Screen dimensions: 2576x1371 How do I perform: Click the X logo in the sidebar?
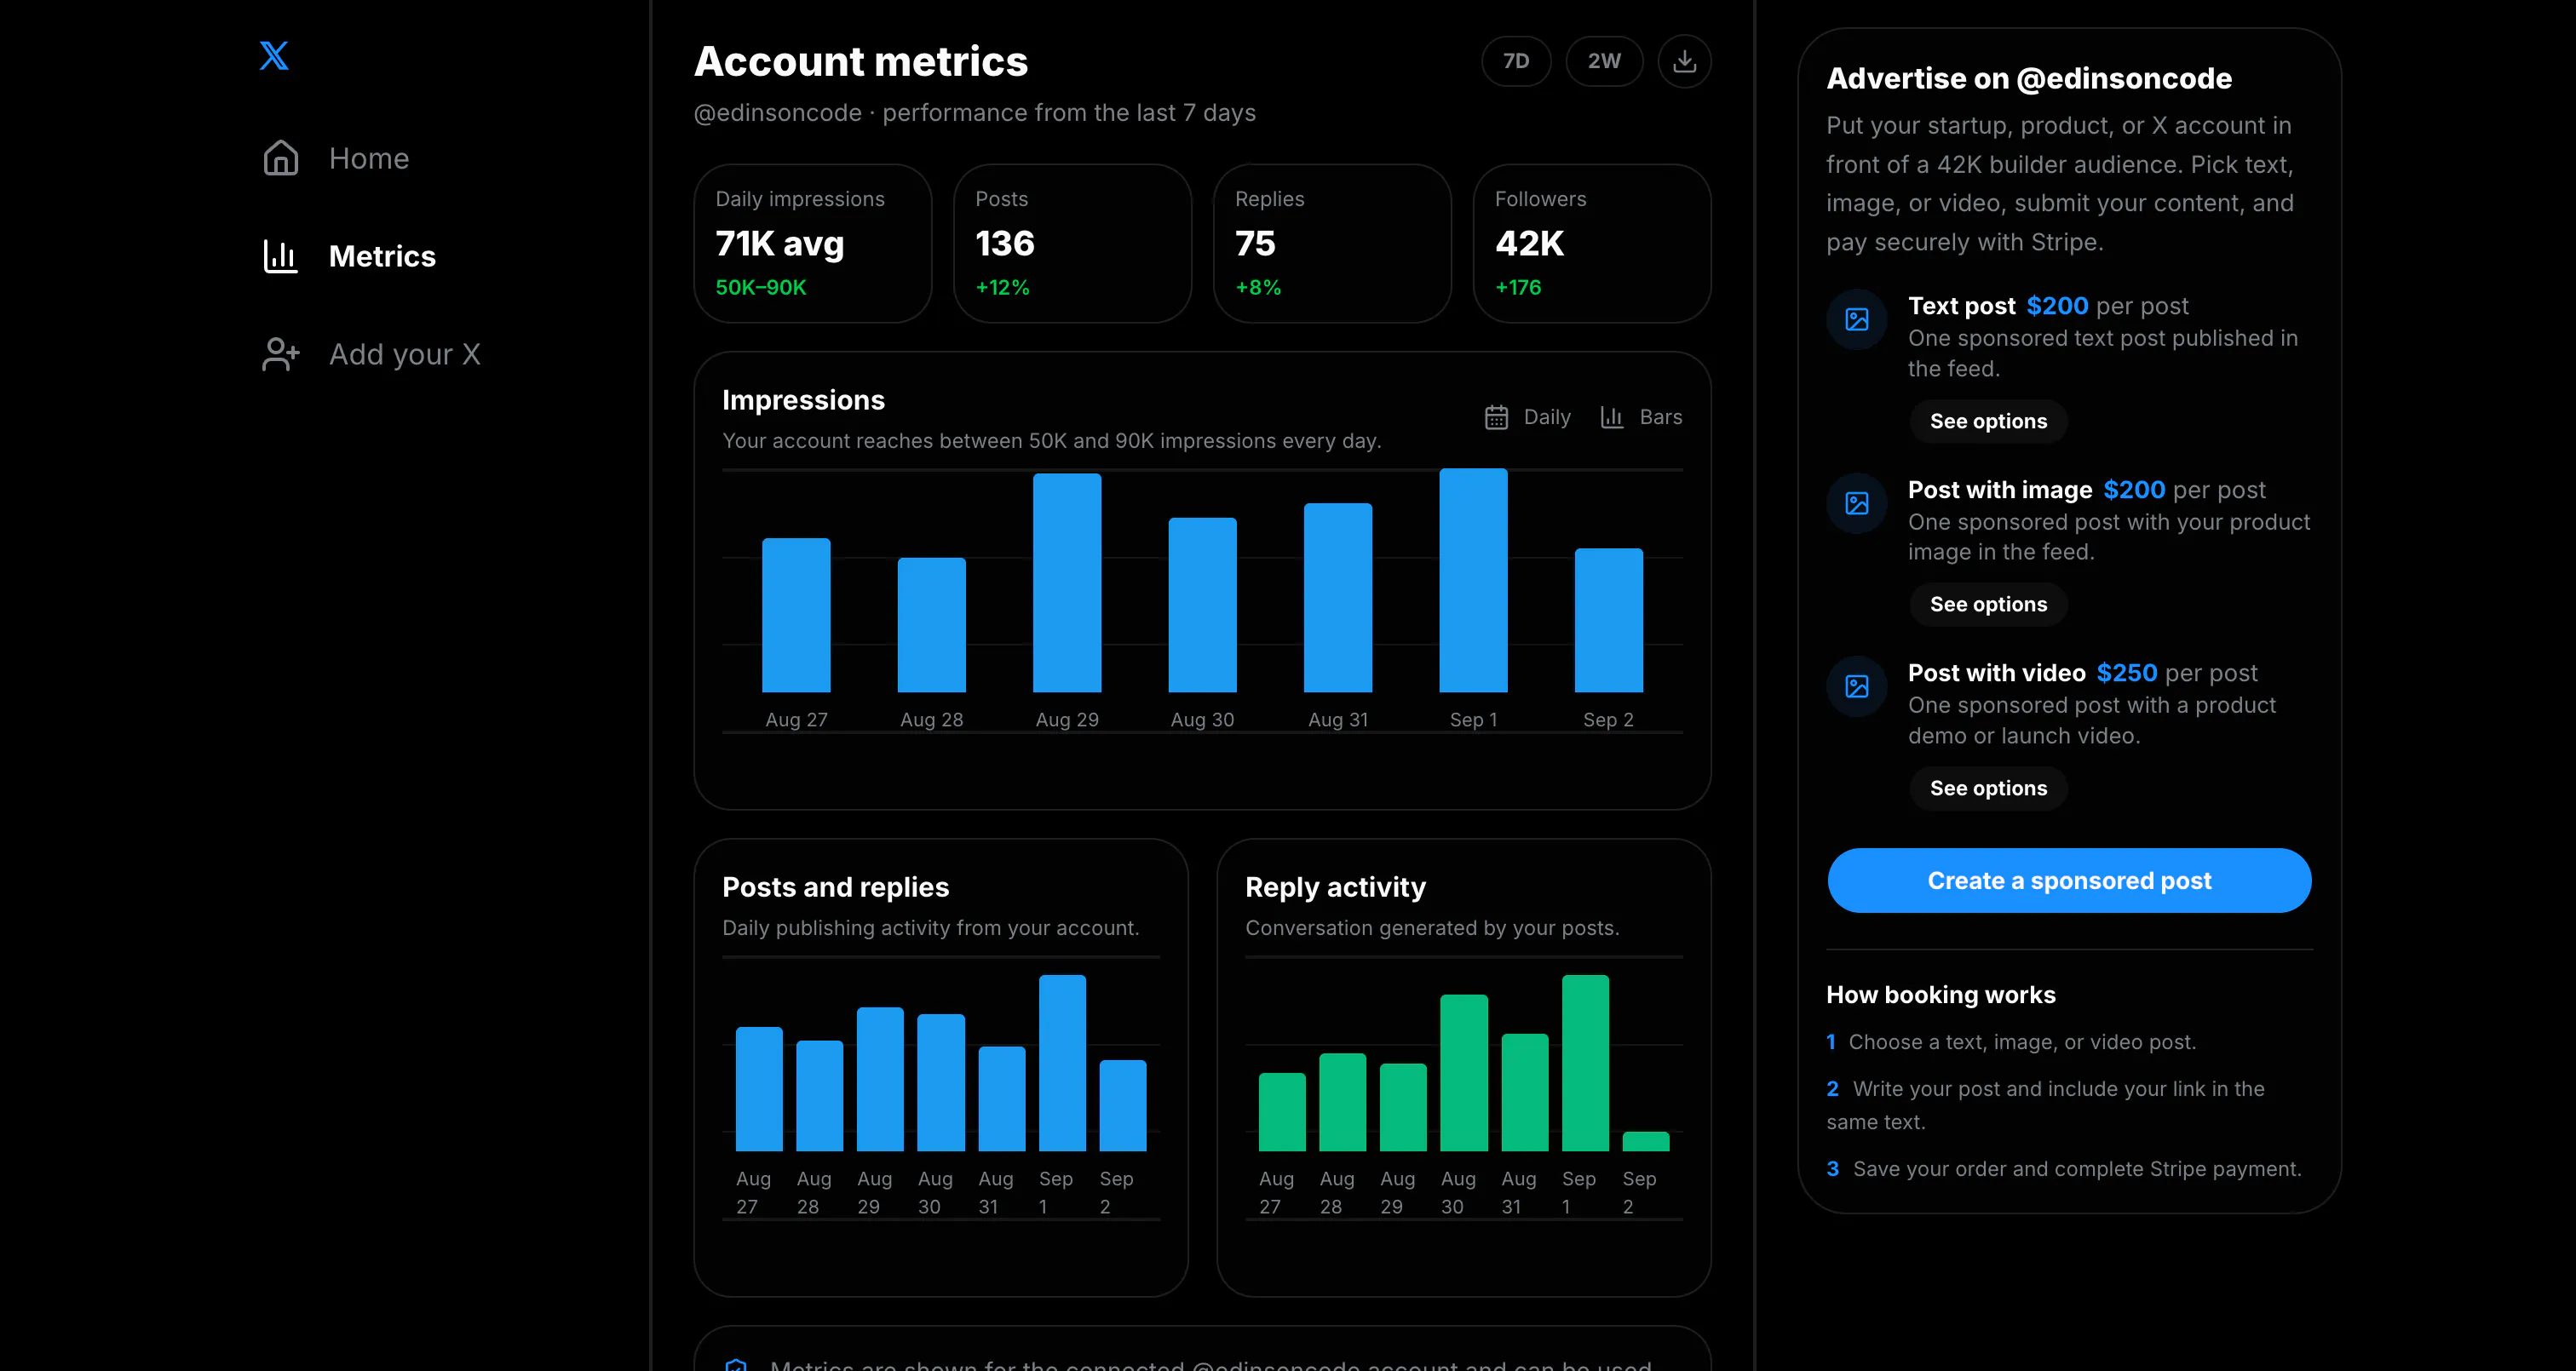pos(274,55)
